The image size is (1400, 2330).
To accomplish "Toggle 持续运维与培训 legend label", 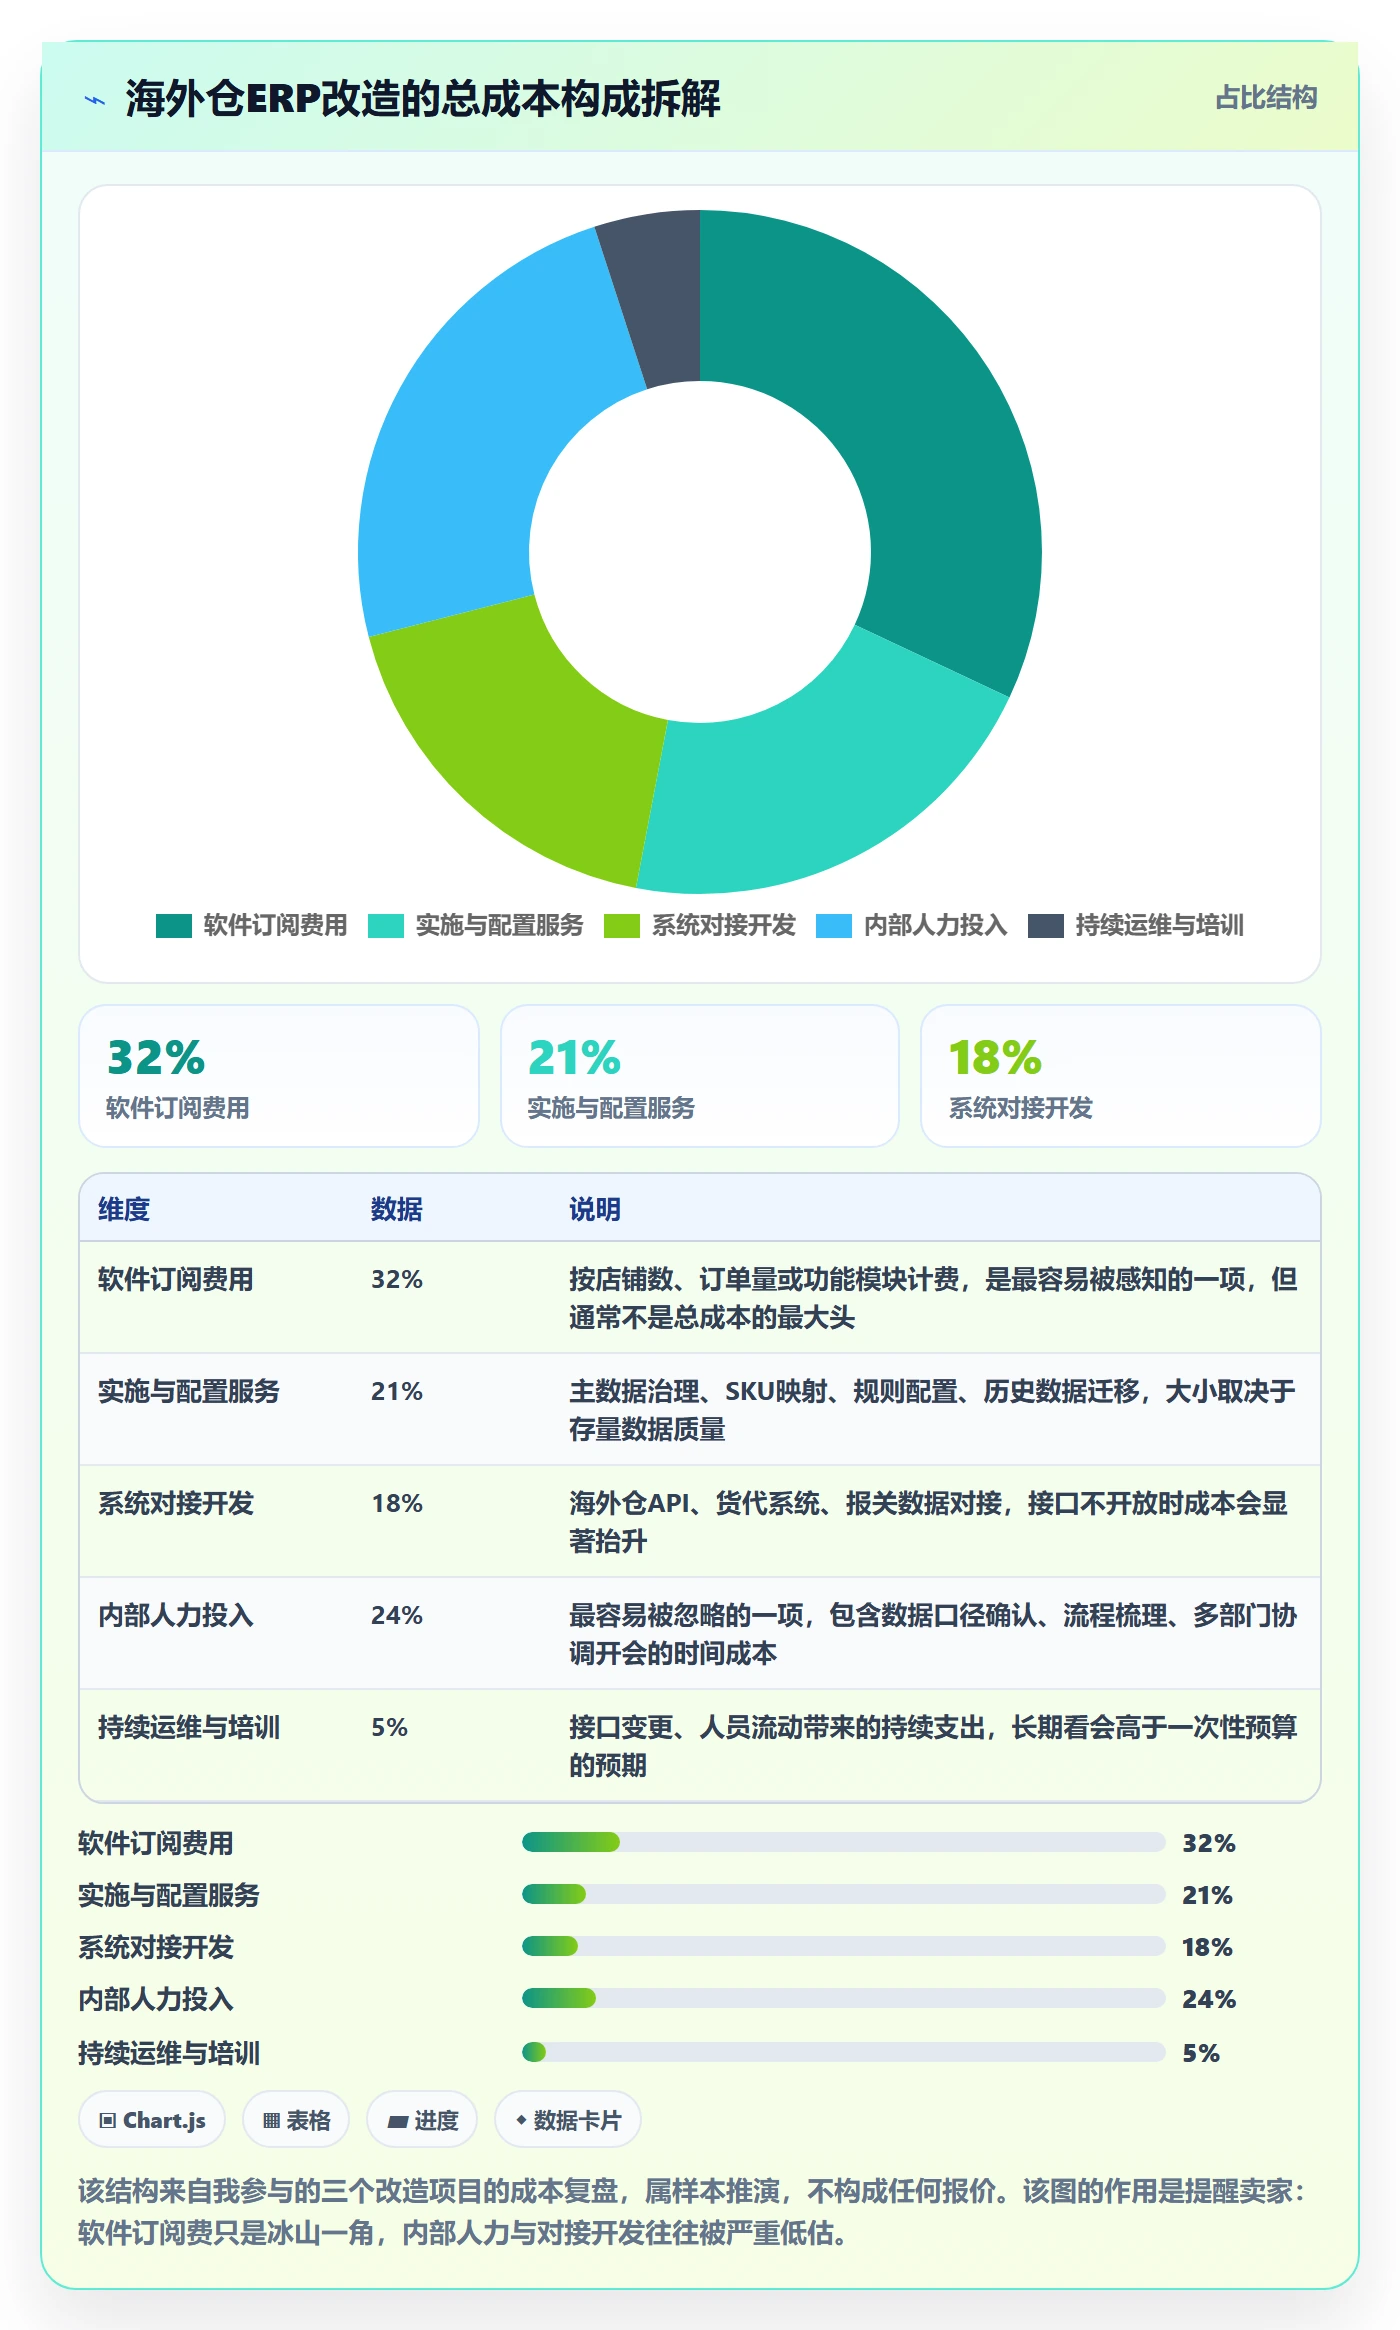I will point(1159,926).
